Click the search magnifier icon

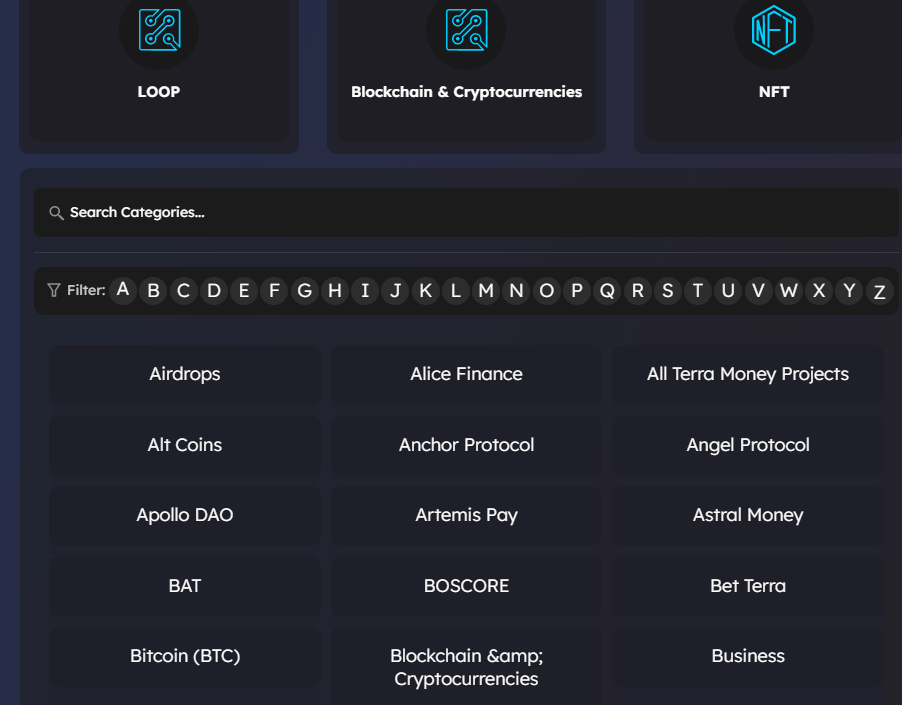coord(56,213)
